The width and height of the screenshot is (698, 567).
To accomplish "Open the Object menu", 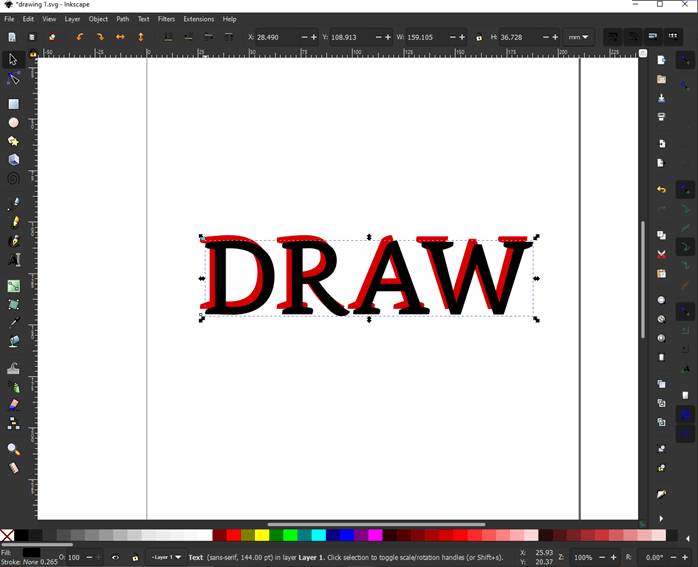I will [x=98, y=19].
